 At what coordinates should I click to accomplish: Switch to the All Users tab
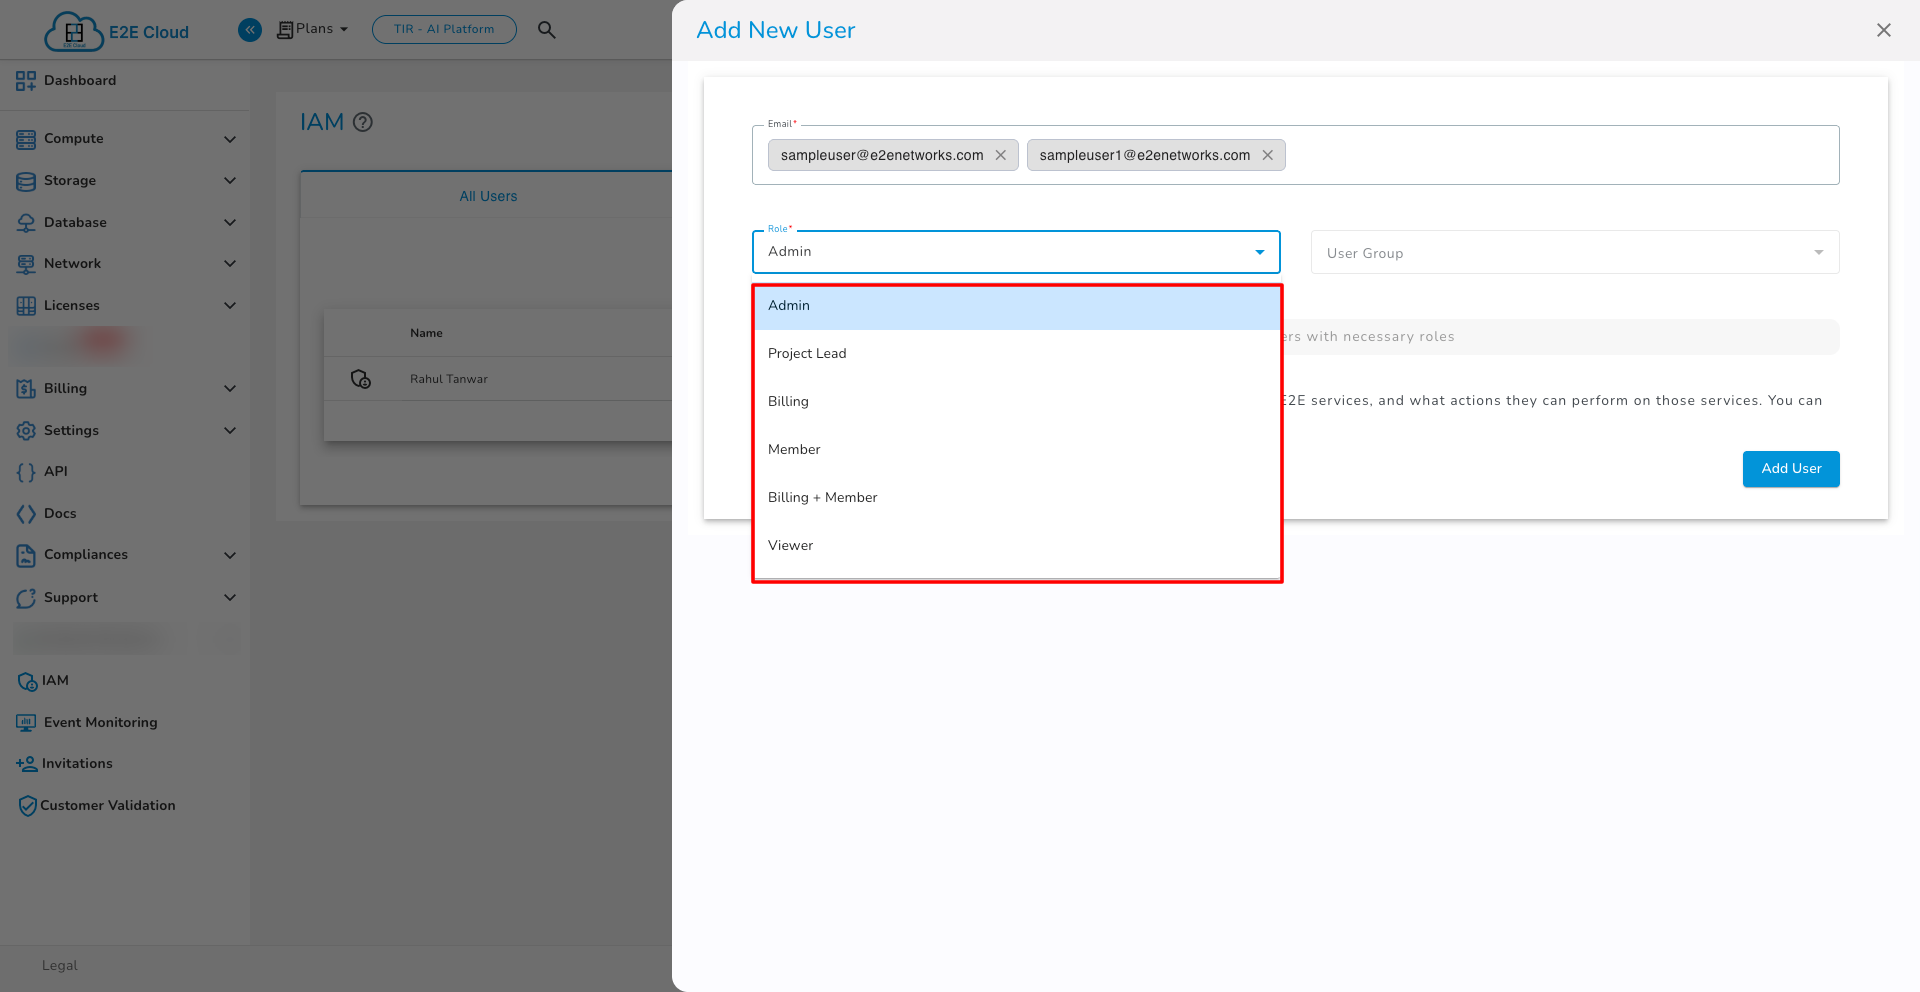click(x=488, y=196)
